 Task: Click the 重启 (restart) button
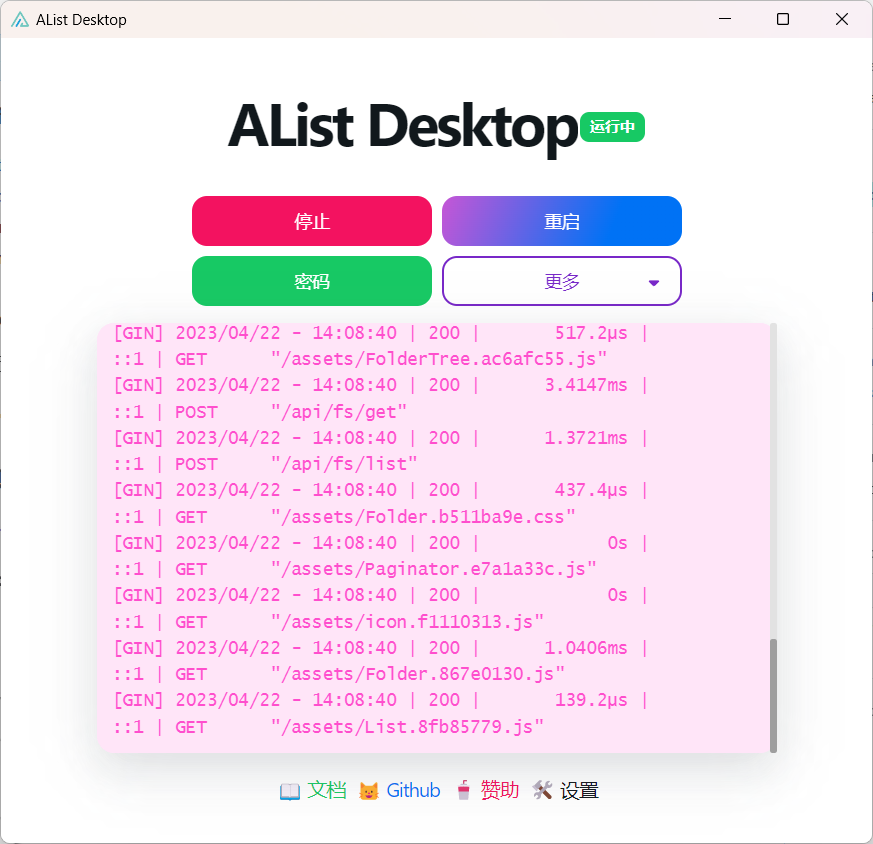562,221
